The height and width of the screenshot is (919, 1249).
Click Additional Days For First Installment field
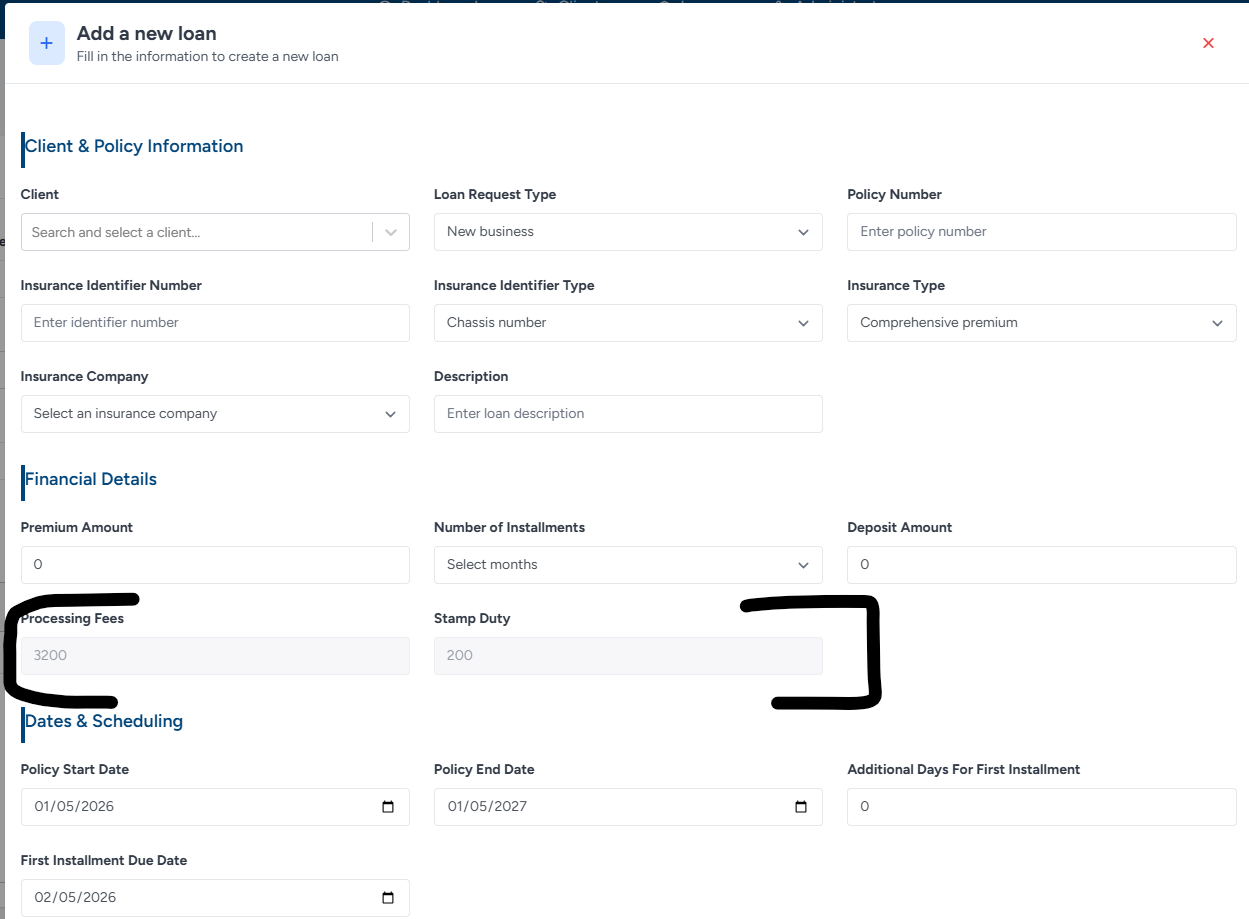[x=1040, y=807]
